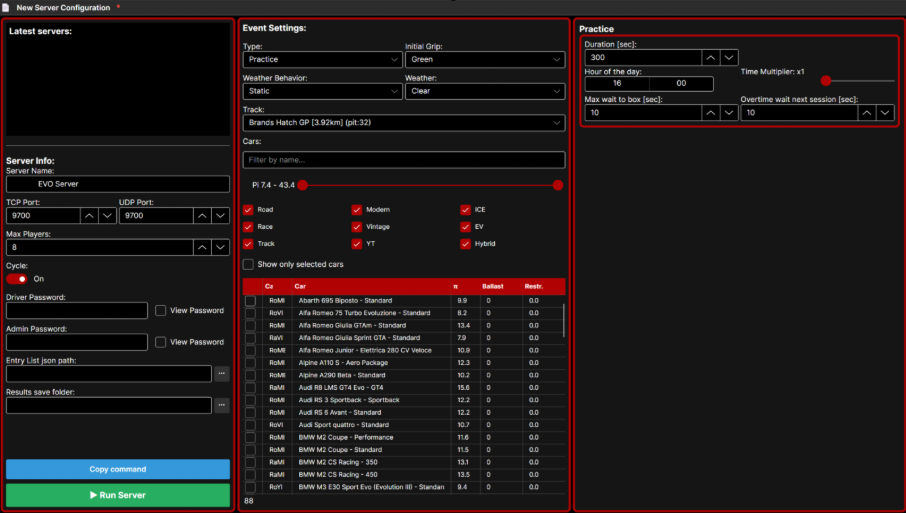This screenshot has width=906, height=513.
Task: Decrease Max Players with down arrow
Action: point(221,247)
